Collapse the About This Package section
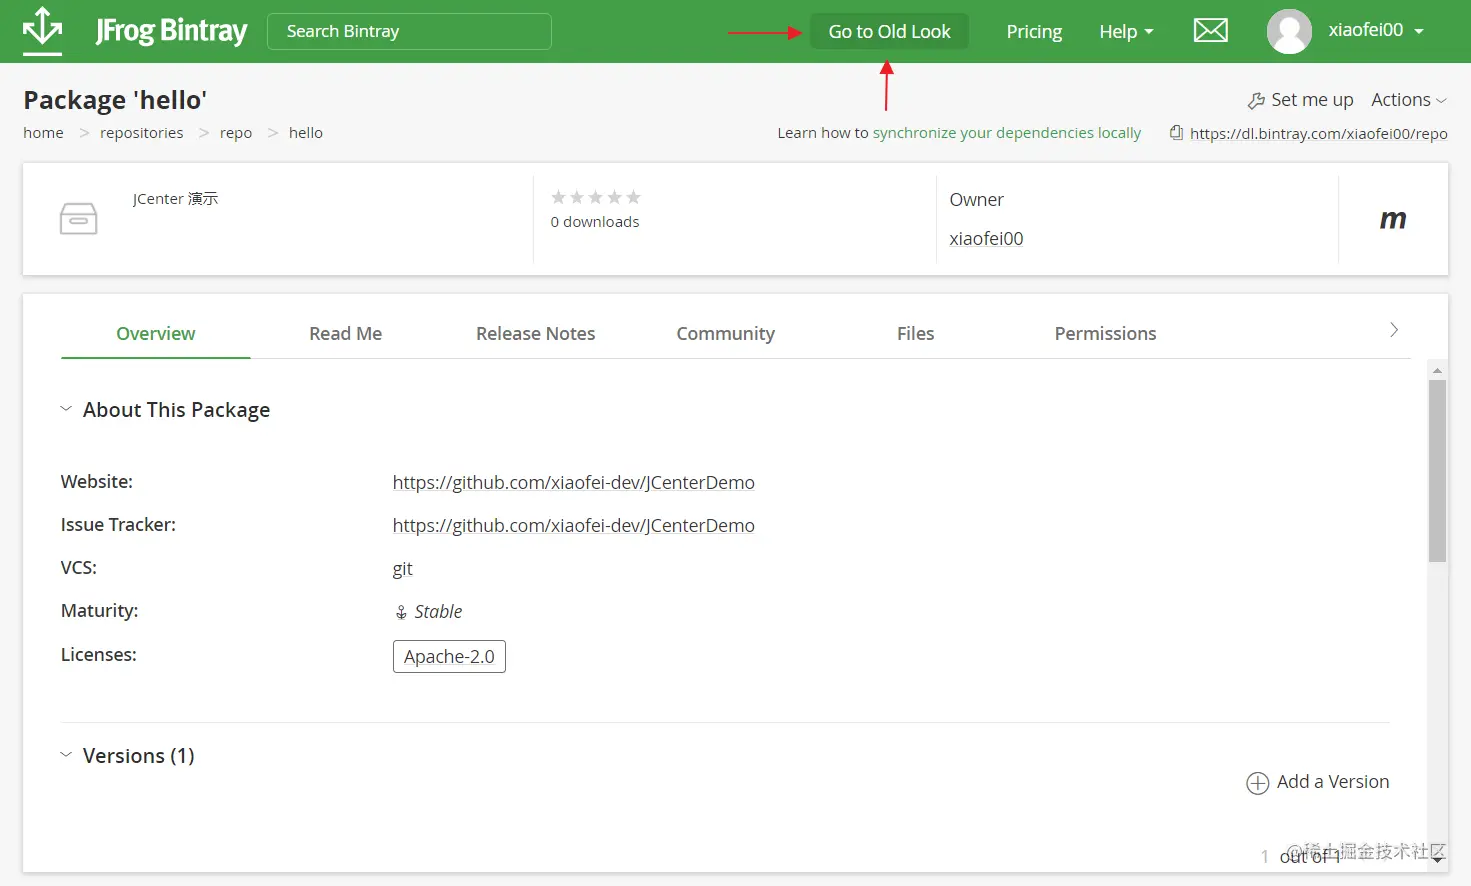This screenshot has height=886, width=1471. coord(66,409)
